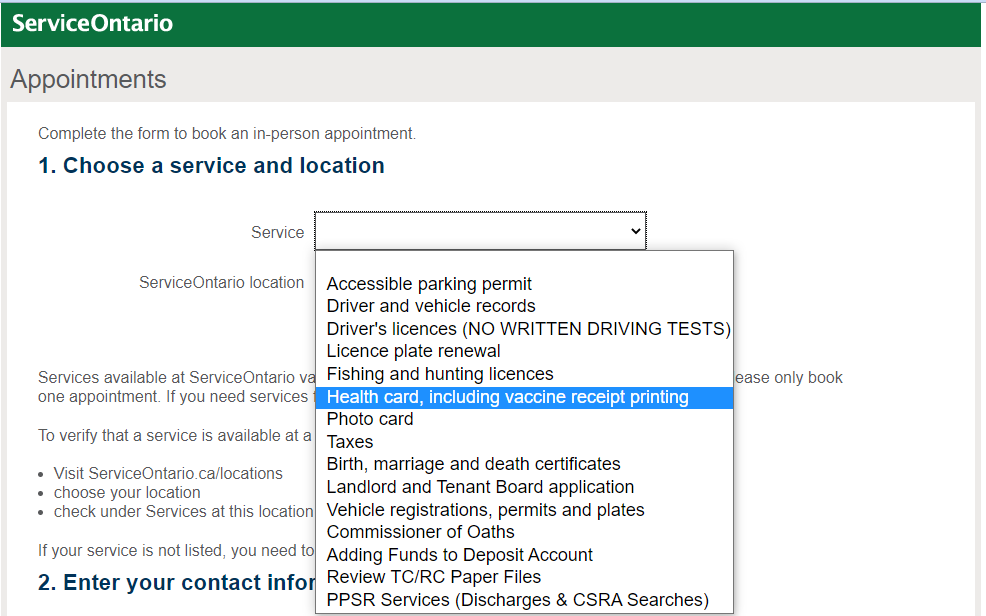
Task: Pick Licence plate renewal option
Action: coord(524,351)
